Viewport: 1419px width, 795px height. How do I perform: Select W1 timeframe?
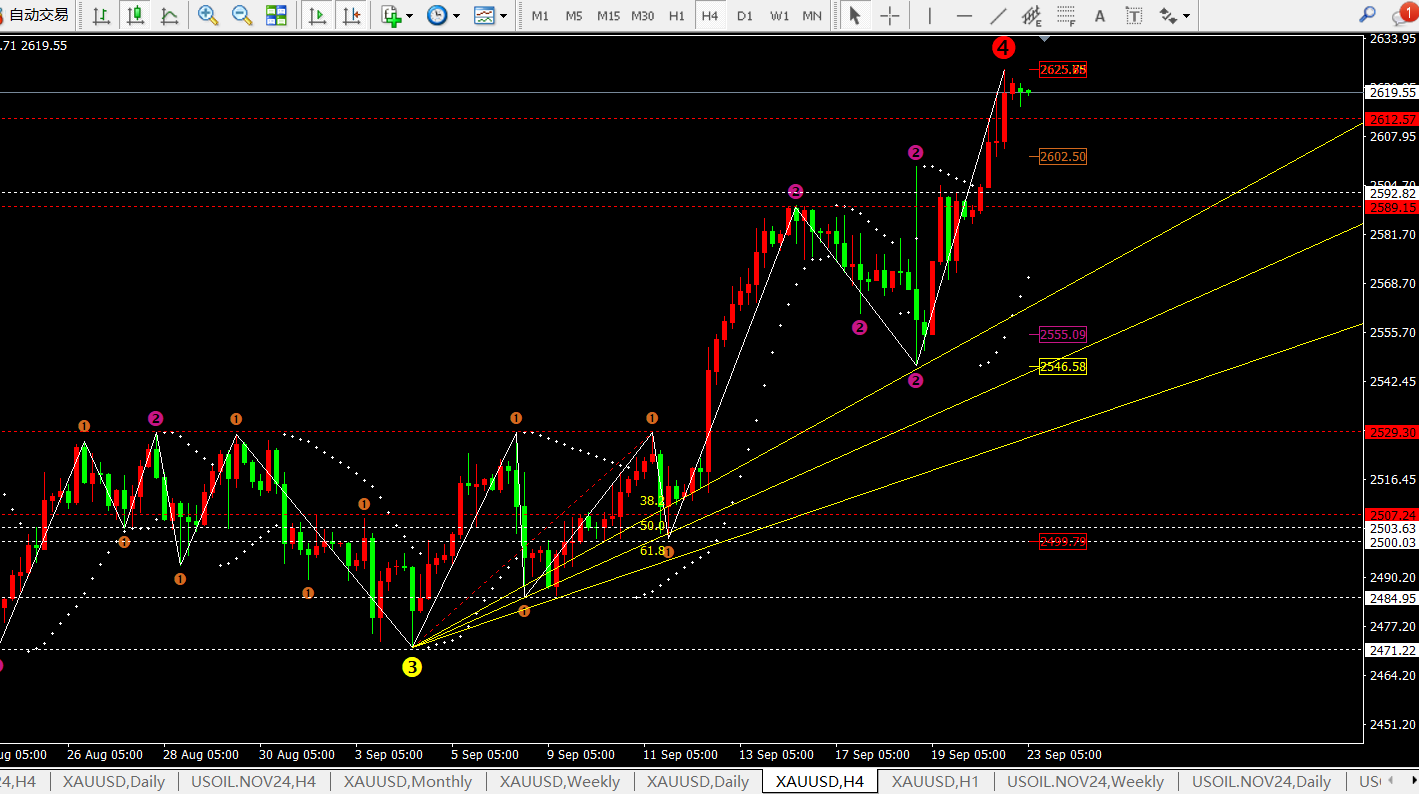click(x=780, y=16)
